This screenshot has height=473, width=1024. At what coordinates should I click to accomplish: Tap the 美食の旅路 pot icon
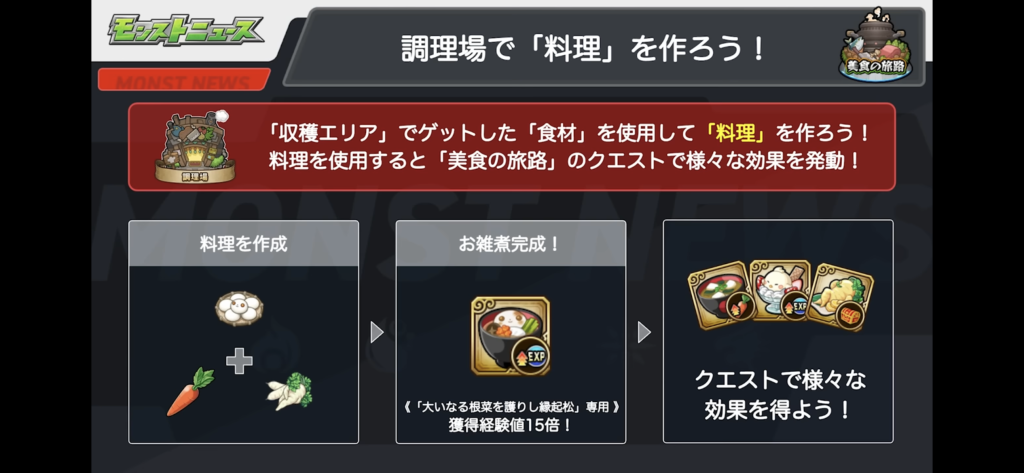click(875, 45)
